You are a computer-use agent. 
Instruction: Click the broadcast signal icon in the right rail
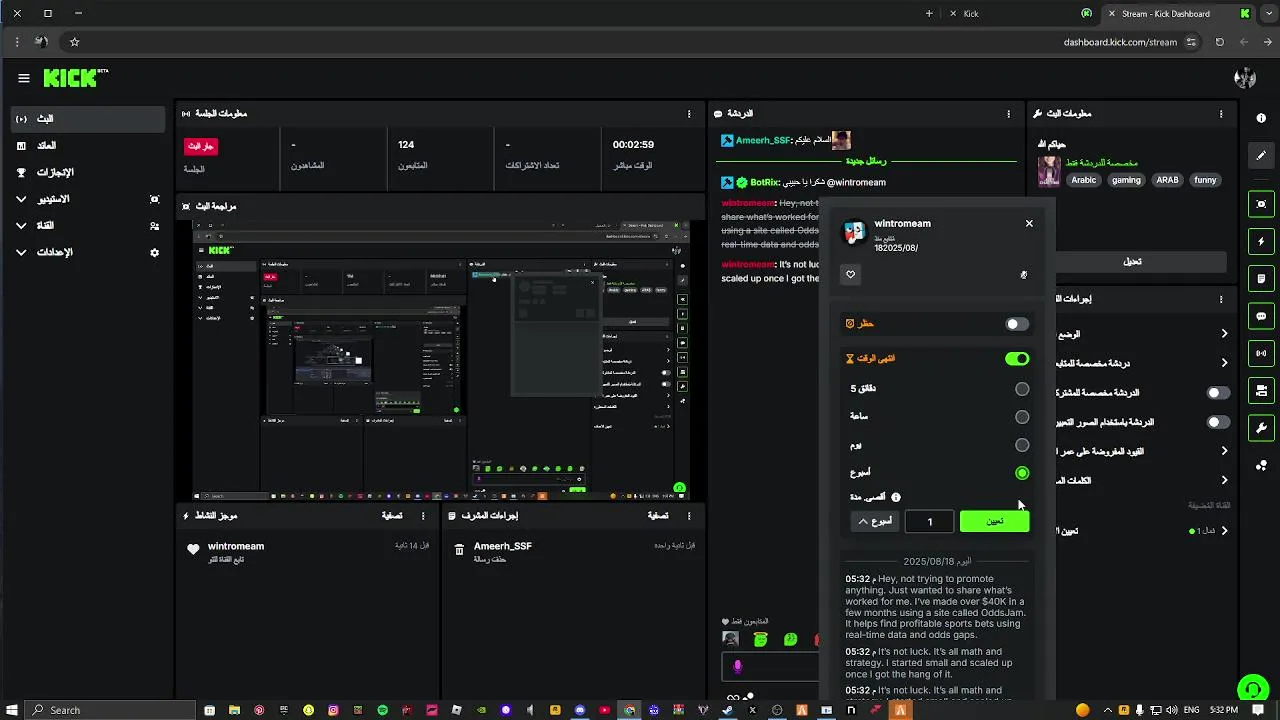[1261, 353]
